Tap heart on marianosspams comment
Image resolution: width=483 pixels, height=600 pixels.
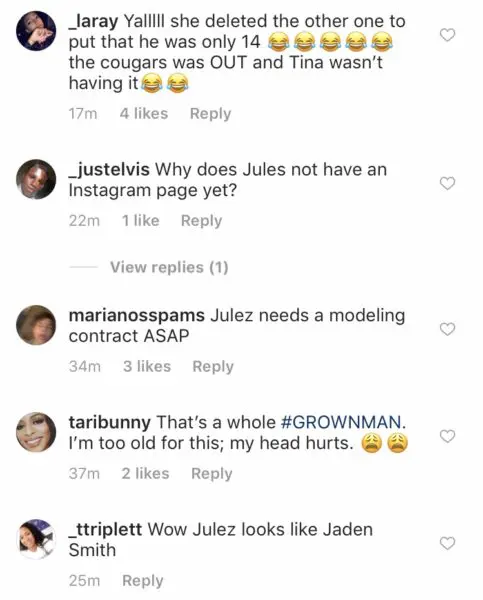pyautogui.click(x=447, y=329)
